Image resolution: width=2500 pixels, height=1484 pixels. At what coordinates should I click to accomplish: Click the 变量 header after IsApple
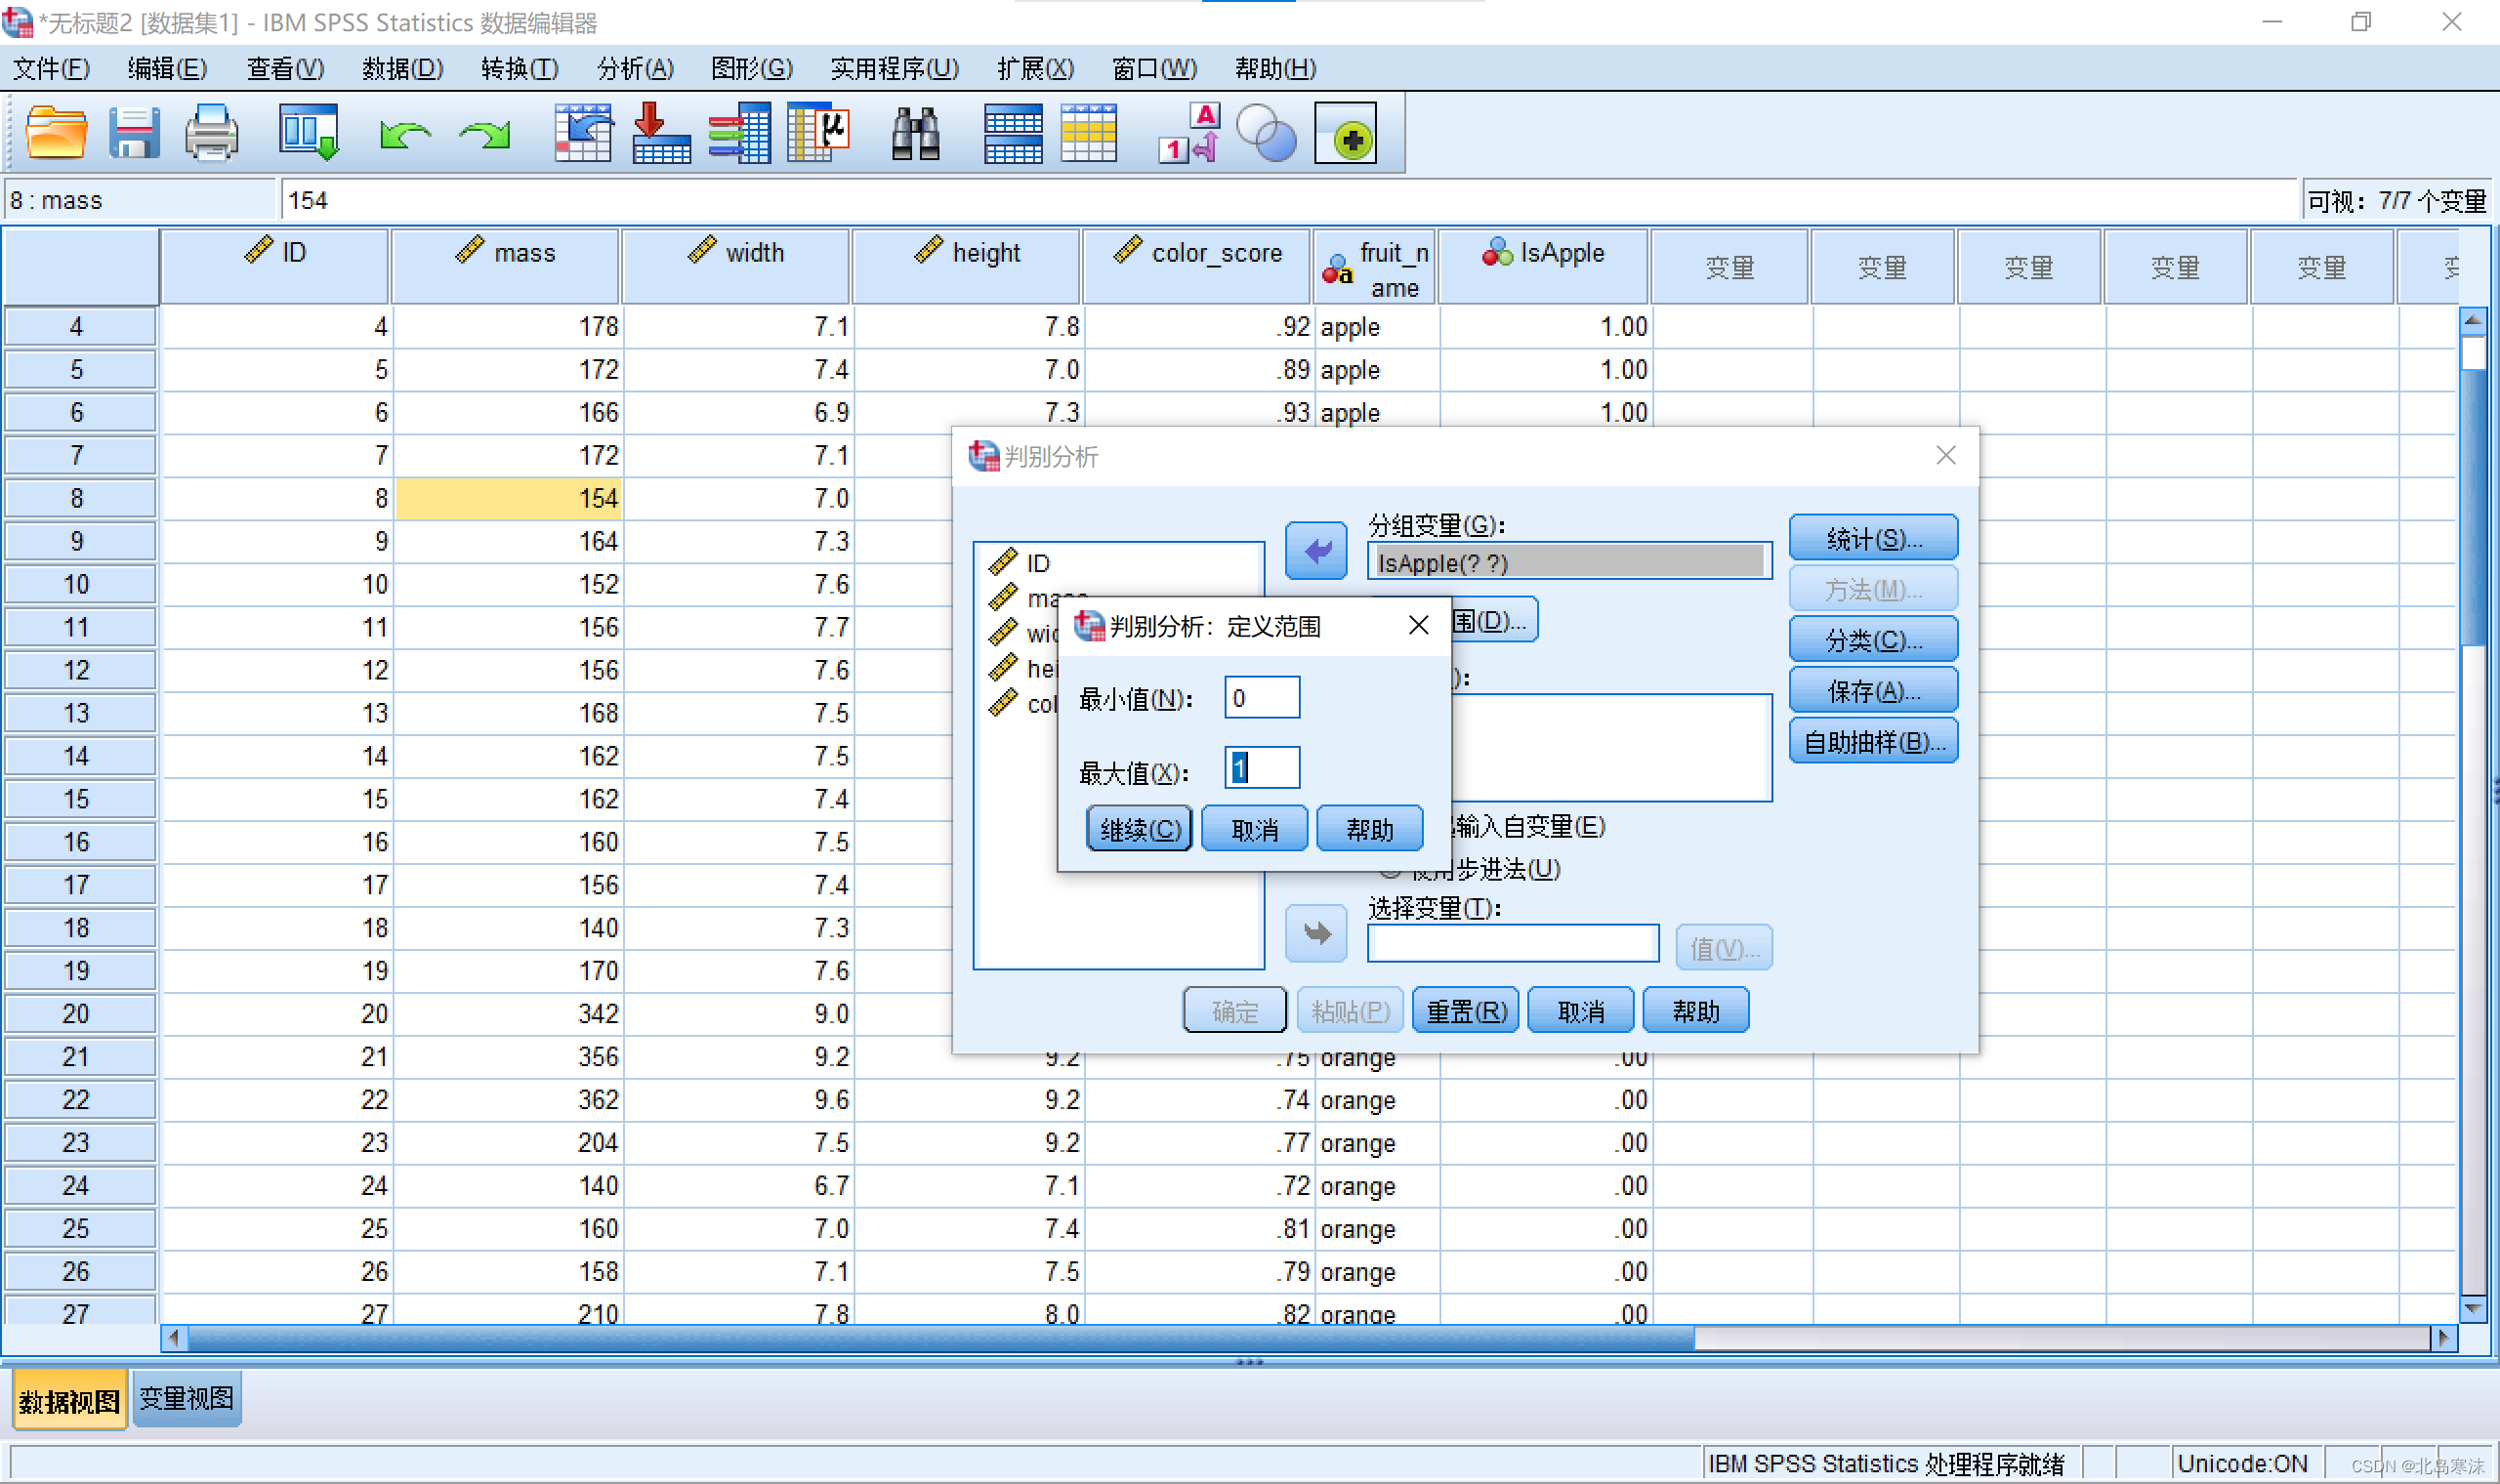pos(1729,267)
